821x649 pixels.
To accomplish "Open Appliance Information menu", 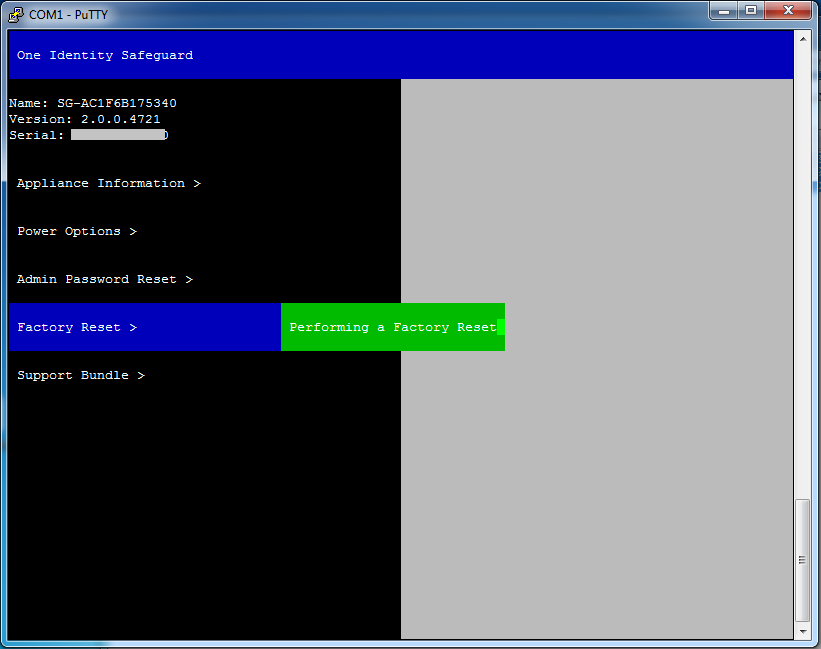I will [x=109, y=183].
